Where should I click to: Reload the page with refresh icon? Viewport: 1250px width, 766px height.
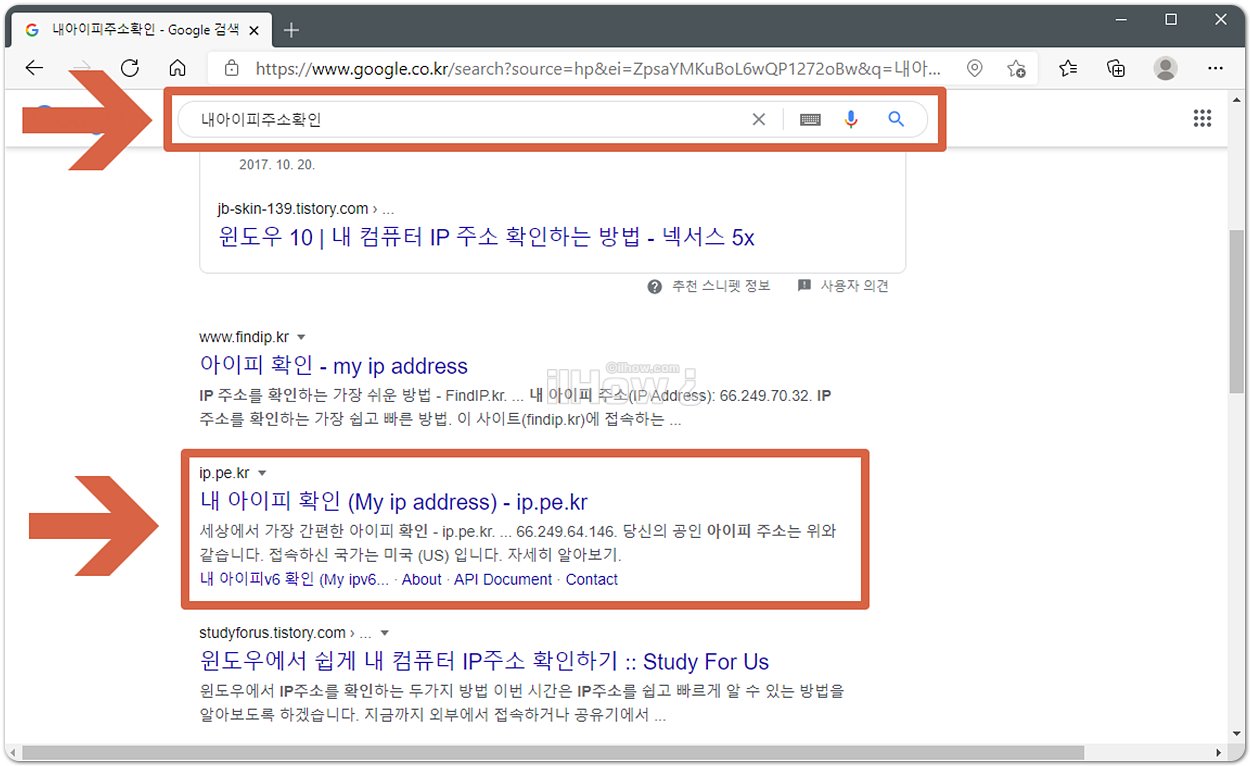[130, 68]
